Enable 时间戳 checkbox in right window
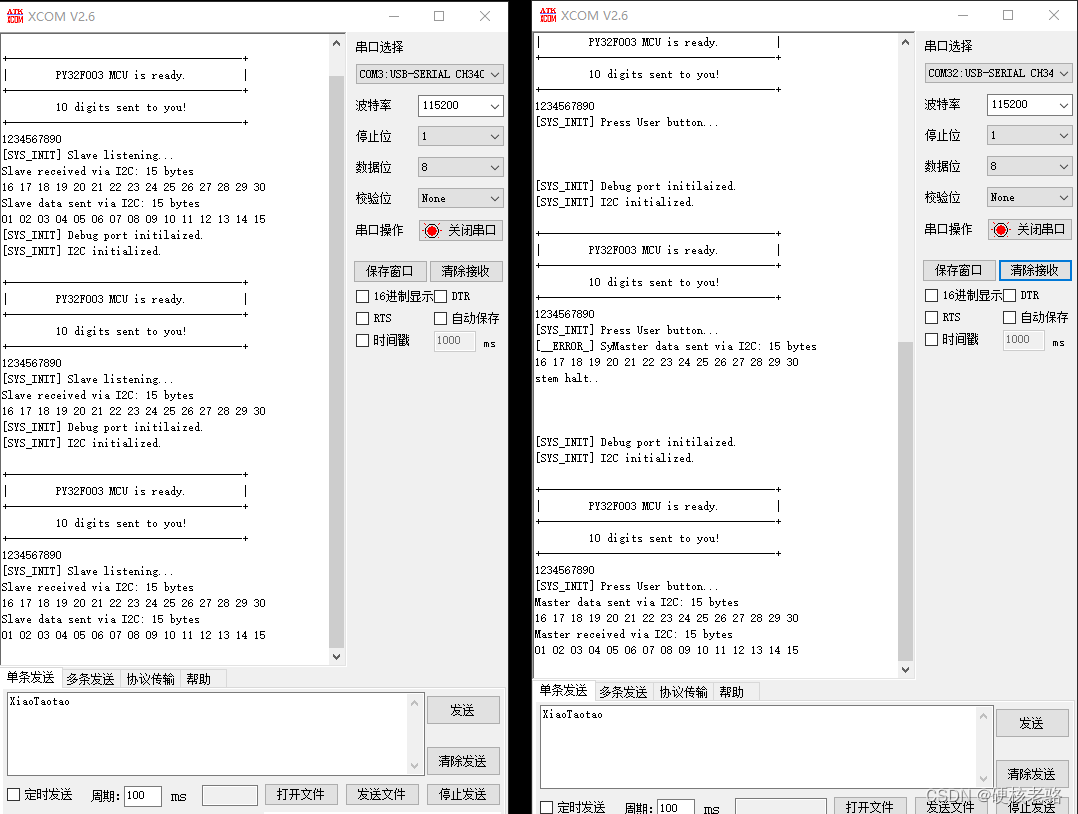Viewport: 1078px width, 814px height. pyautogui.click(x=931, y=340)
